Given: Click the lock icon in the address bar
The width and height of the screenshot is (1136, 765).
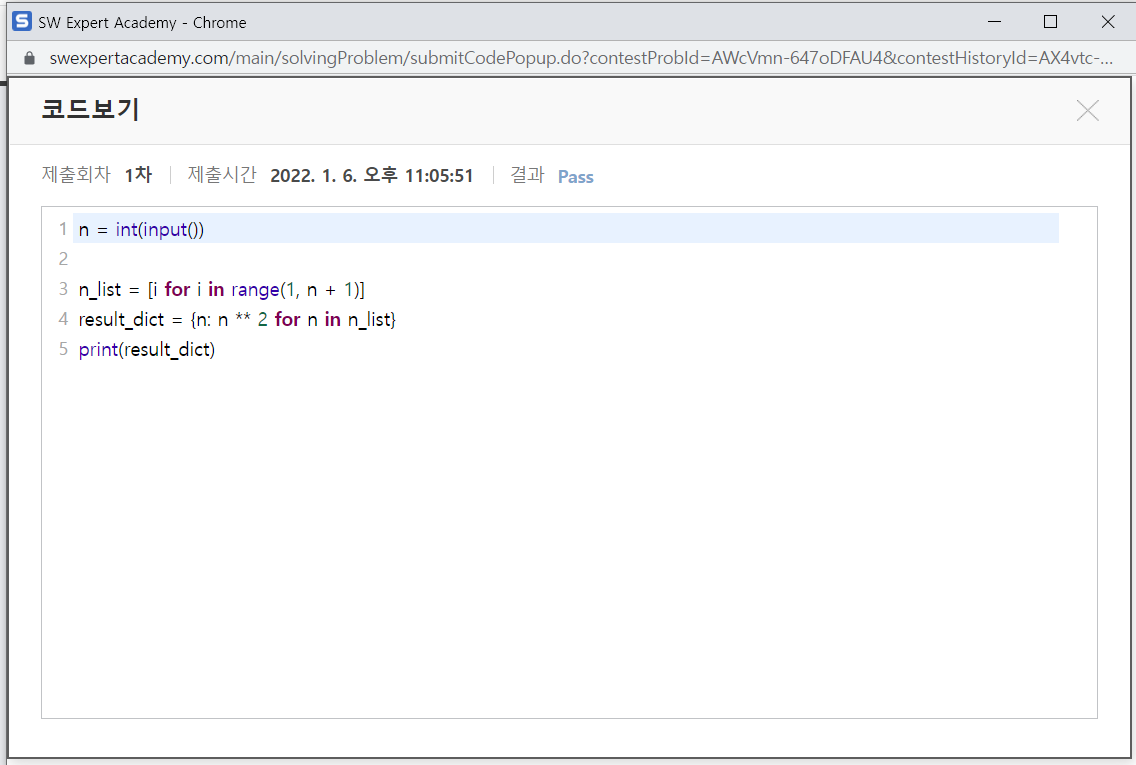Looking at the screenshot, I should [29, 58].
